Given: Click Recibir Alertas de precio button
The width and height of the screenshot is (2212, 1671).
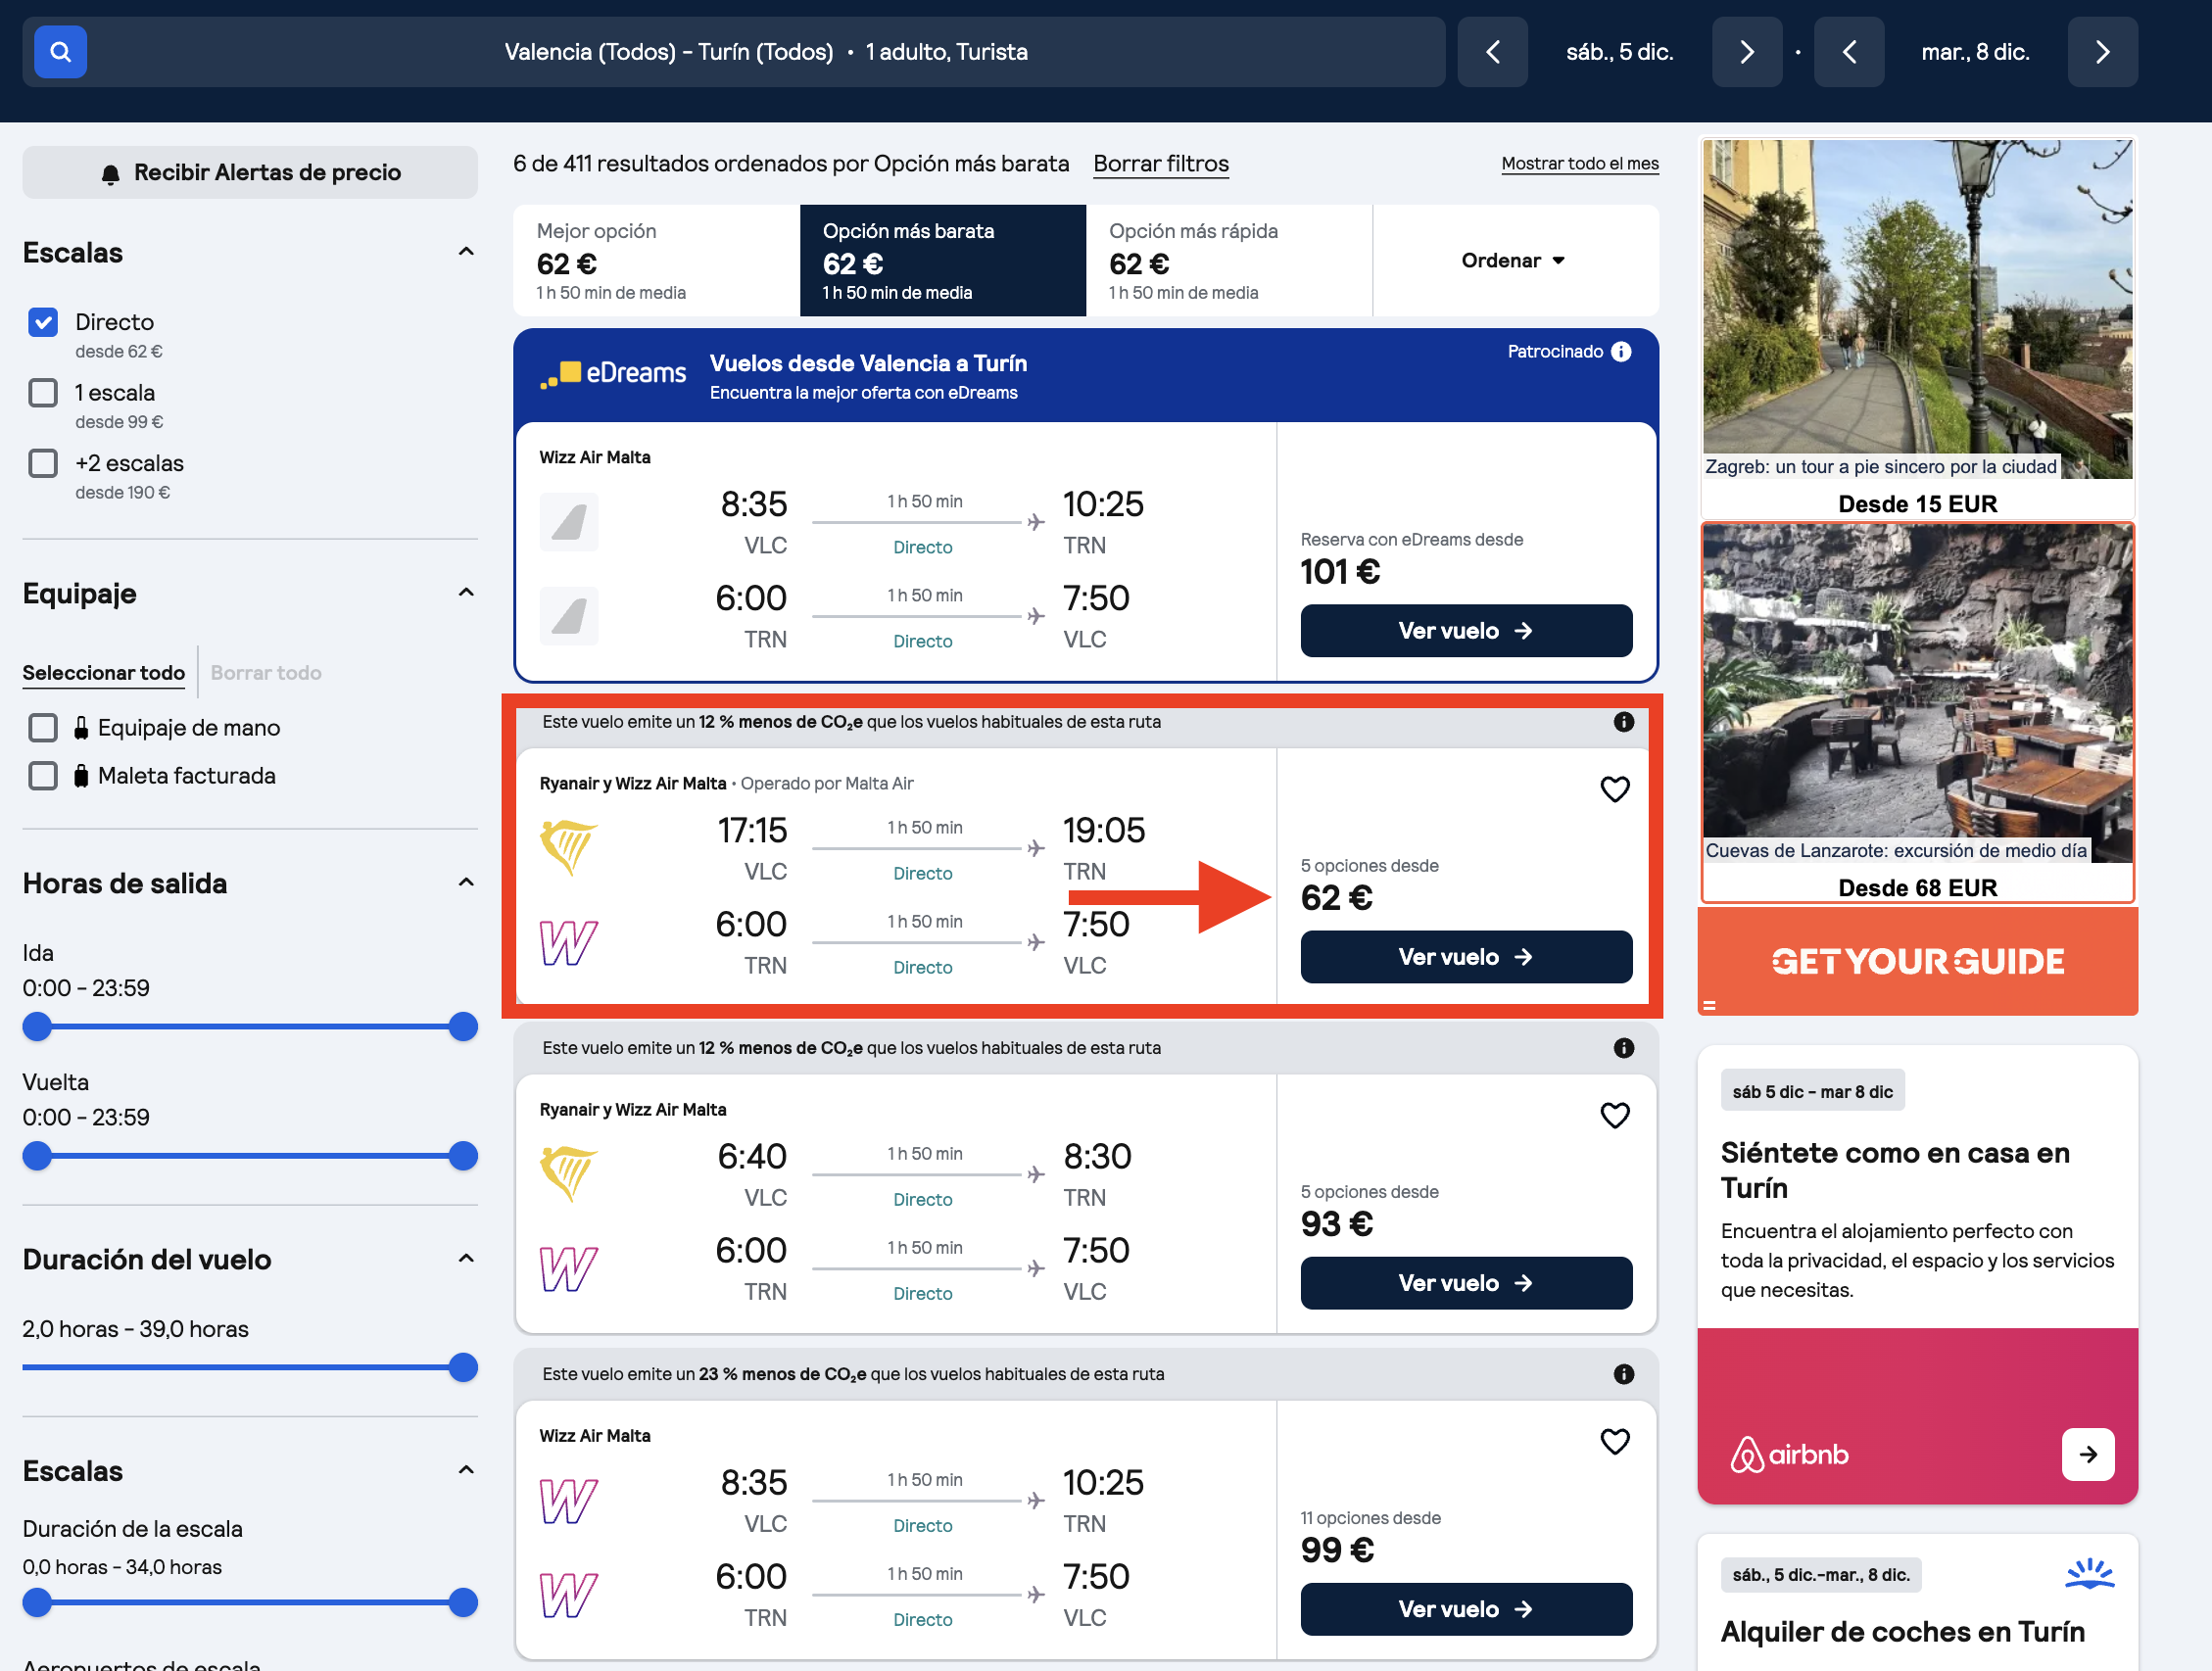Looking at the screenshot, I should coord(250,173).
